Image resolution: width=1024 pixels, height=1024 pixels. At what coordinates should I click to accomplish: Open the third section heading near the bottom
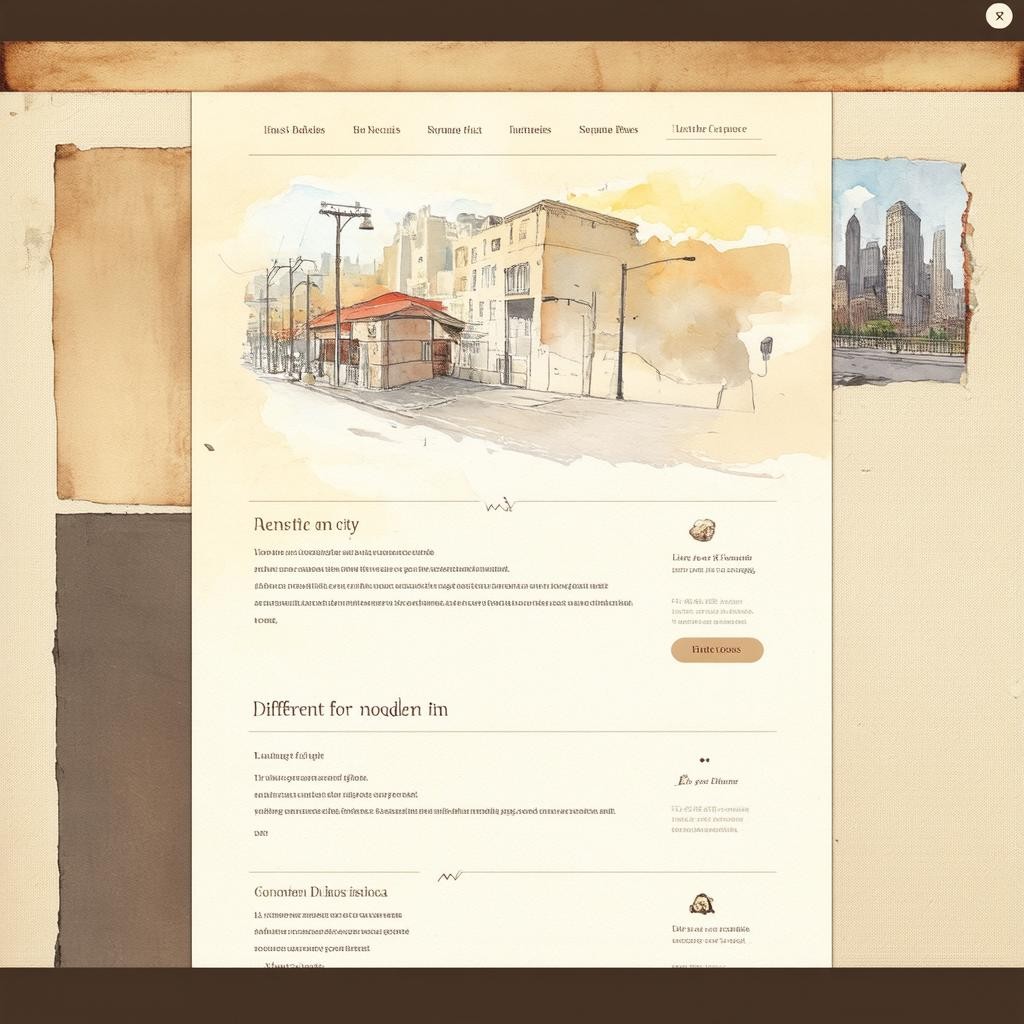click(320, 891)
